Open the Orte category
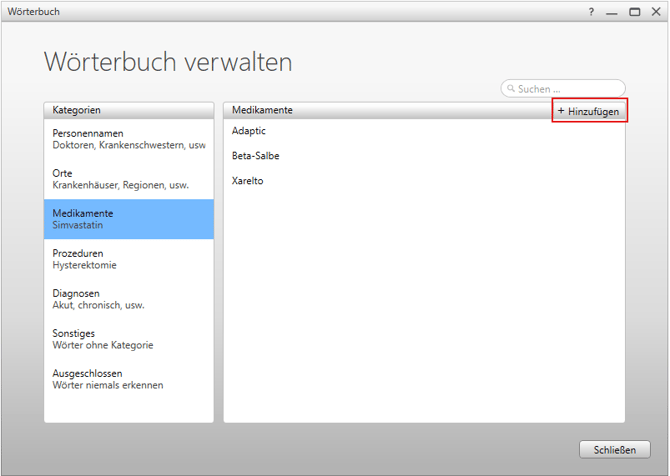 point(128,178)
